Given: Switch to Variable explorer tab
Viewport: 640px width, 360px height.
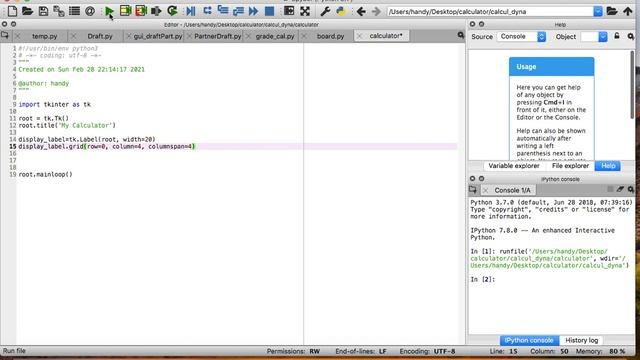Looking at the screenshot, I should pos(513,166).
